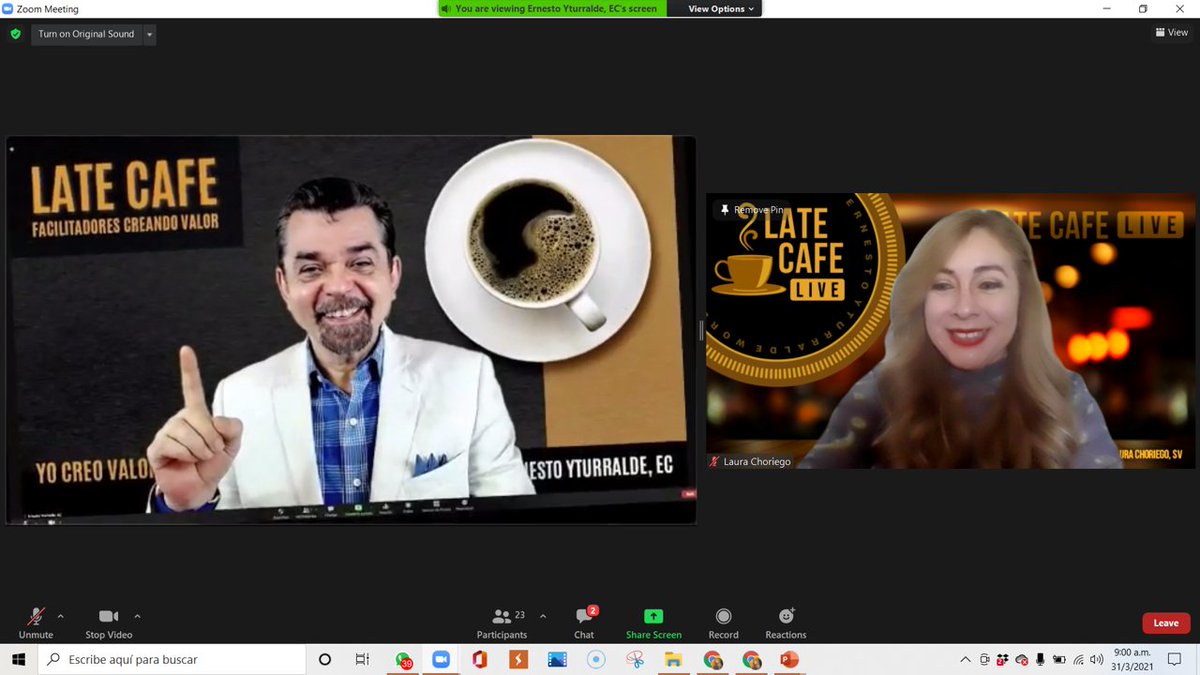Open the clock showing 9:00 a.m.
This screenshot has width=1200, height=675.
pos(1130,660)
